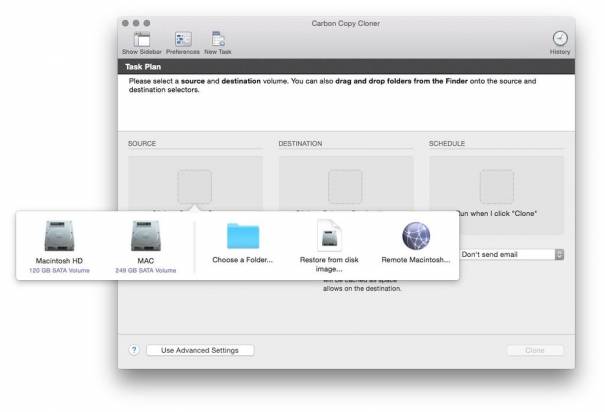Click the Task Plan header bar
Viewport: 605px width, 412px height.
click(x=346, y=67)
